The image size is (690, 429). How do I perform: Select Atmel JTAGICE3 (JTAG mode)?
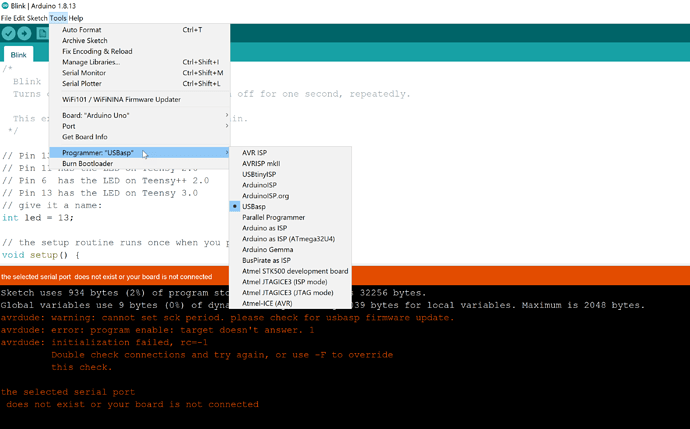290,293
